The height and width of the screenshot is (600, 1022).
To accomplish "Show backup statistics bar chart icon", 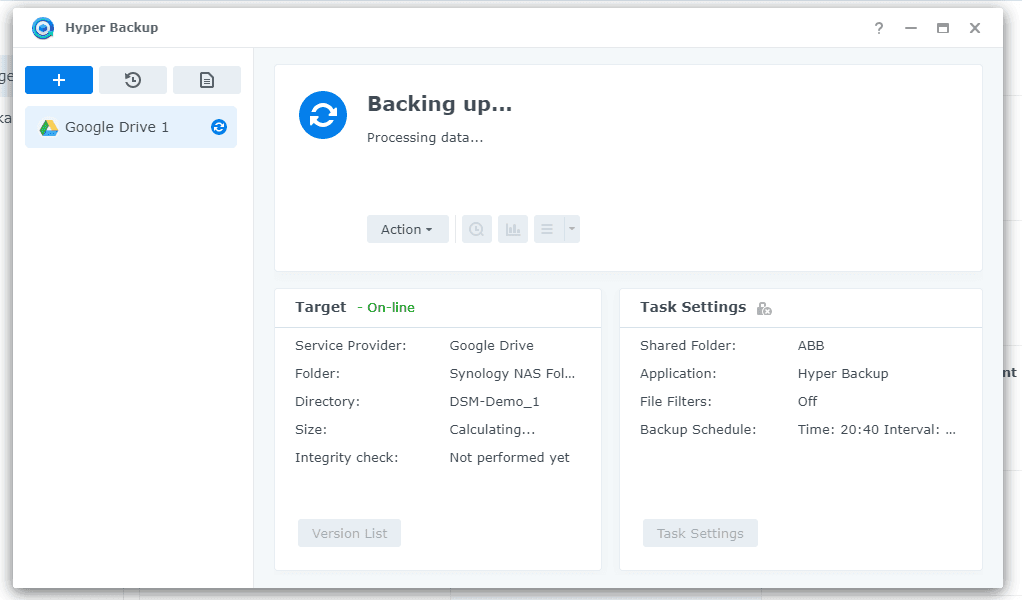I will point(513,229).
